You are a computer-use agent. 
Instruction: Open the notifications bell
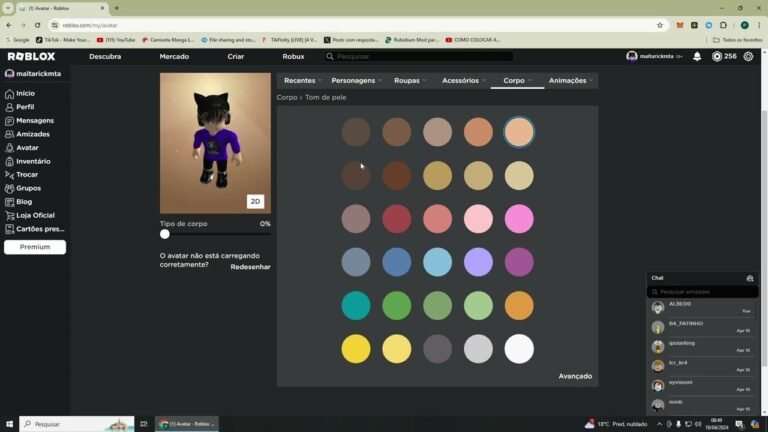[696, 56]
